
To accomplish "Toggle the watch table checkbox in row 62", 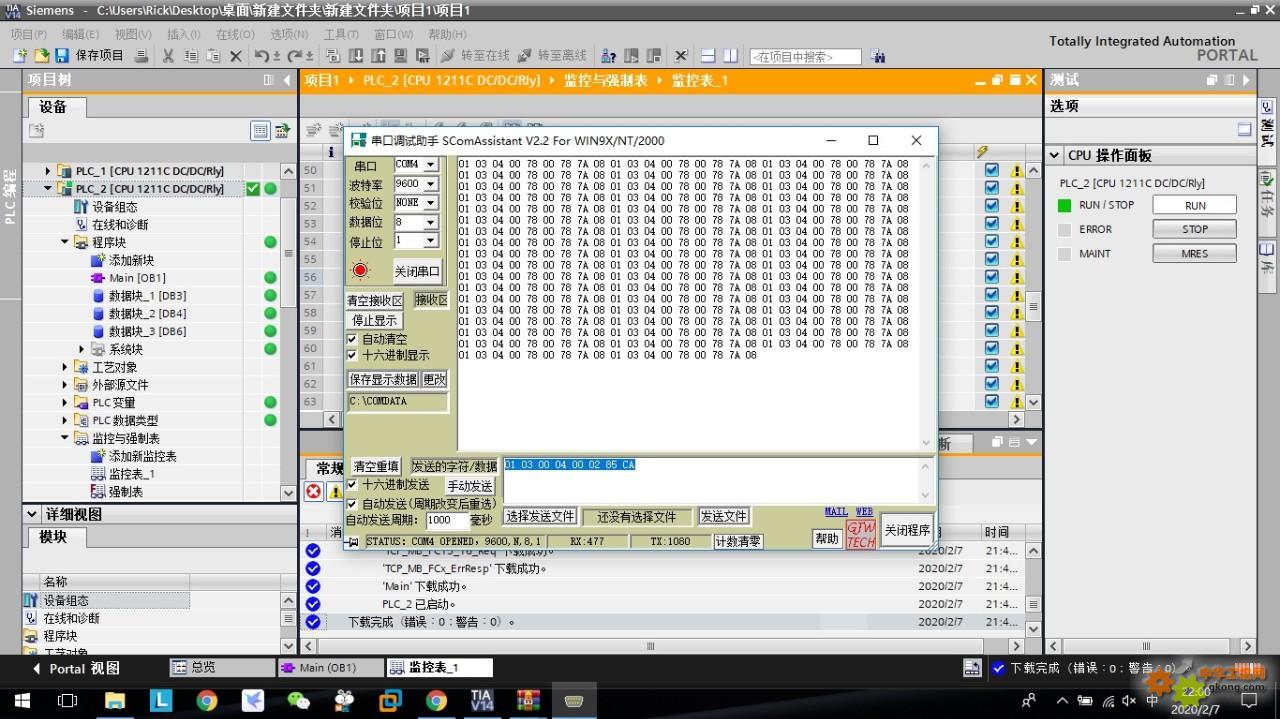I will pos(992,383).
